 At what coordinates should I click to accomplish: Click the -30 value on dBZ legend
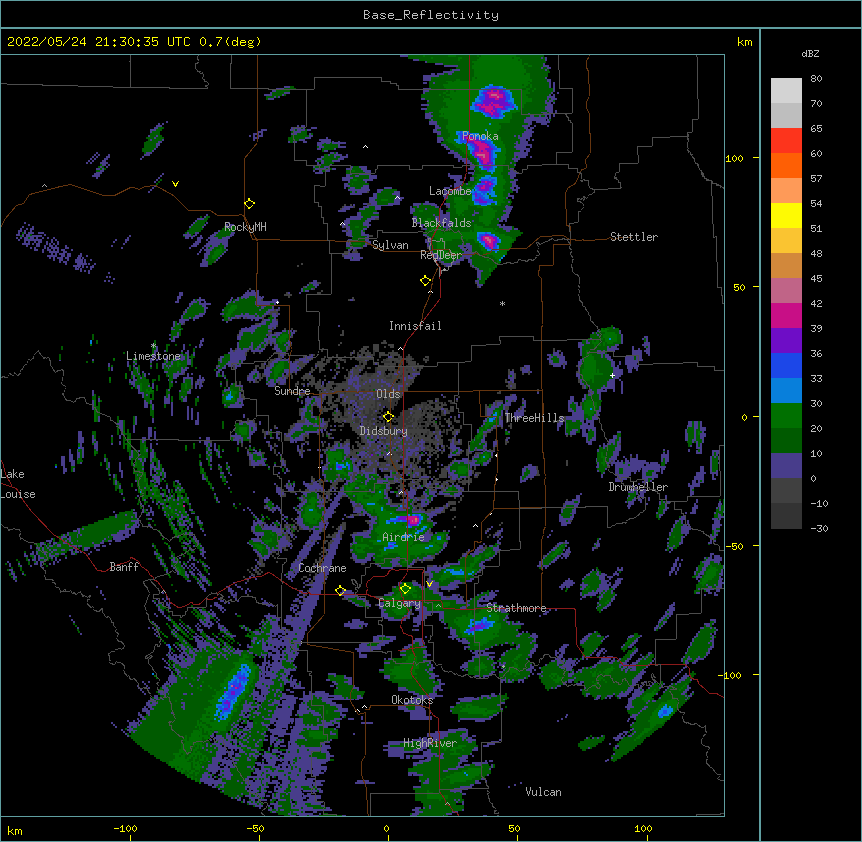[x=819, y=528]
